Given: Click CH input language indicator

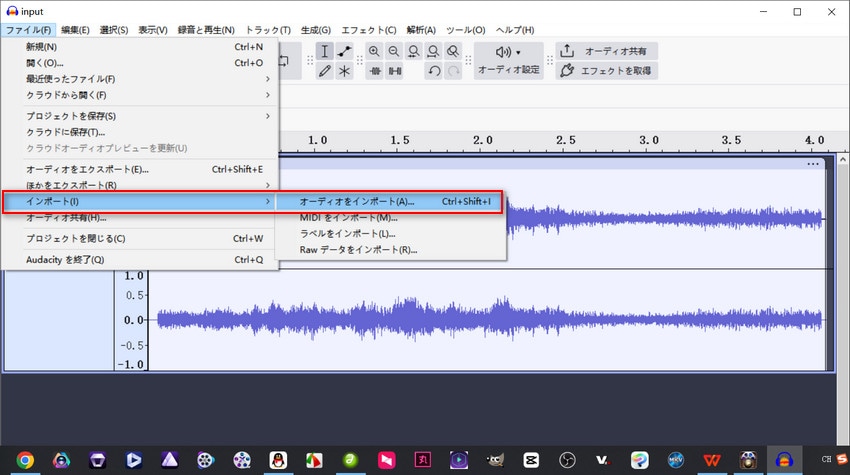Looking at the screenshot, I should (826, 459).
